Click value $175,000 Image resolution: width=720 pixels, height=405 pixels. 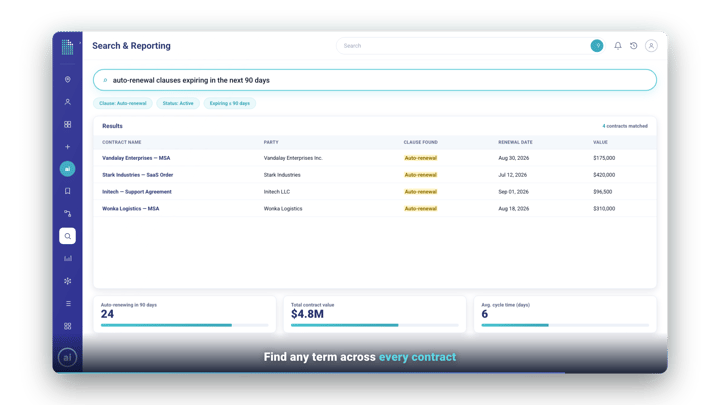604,158
